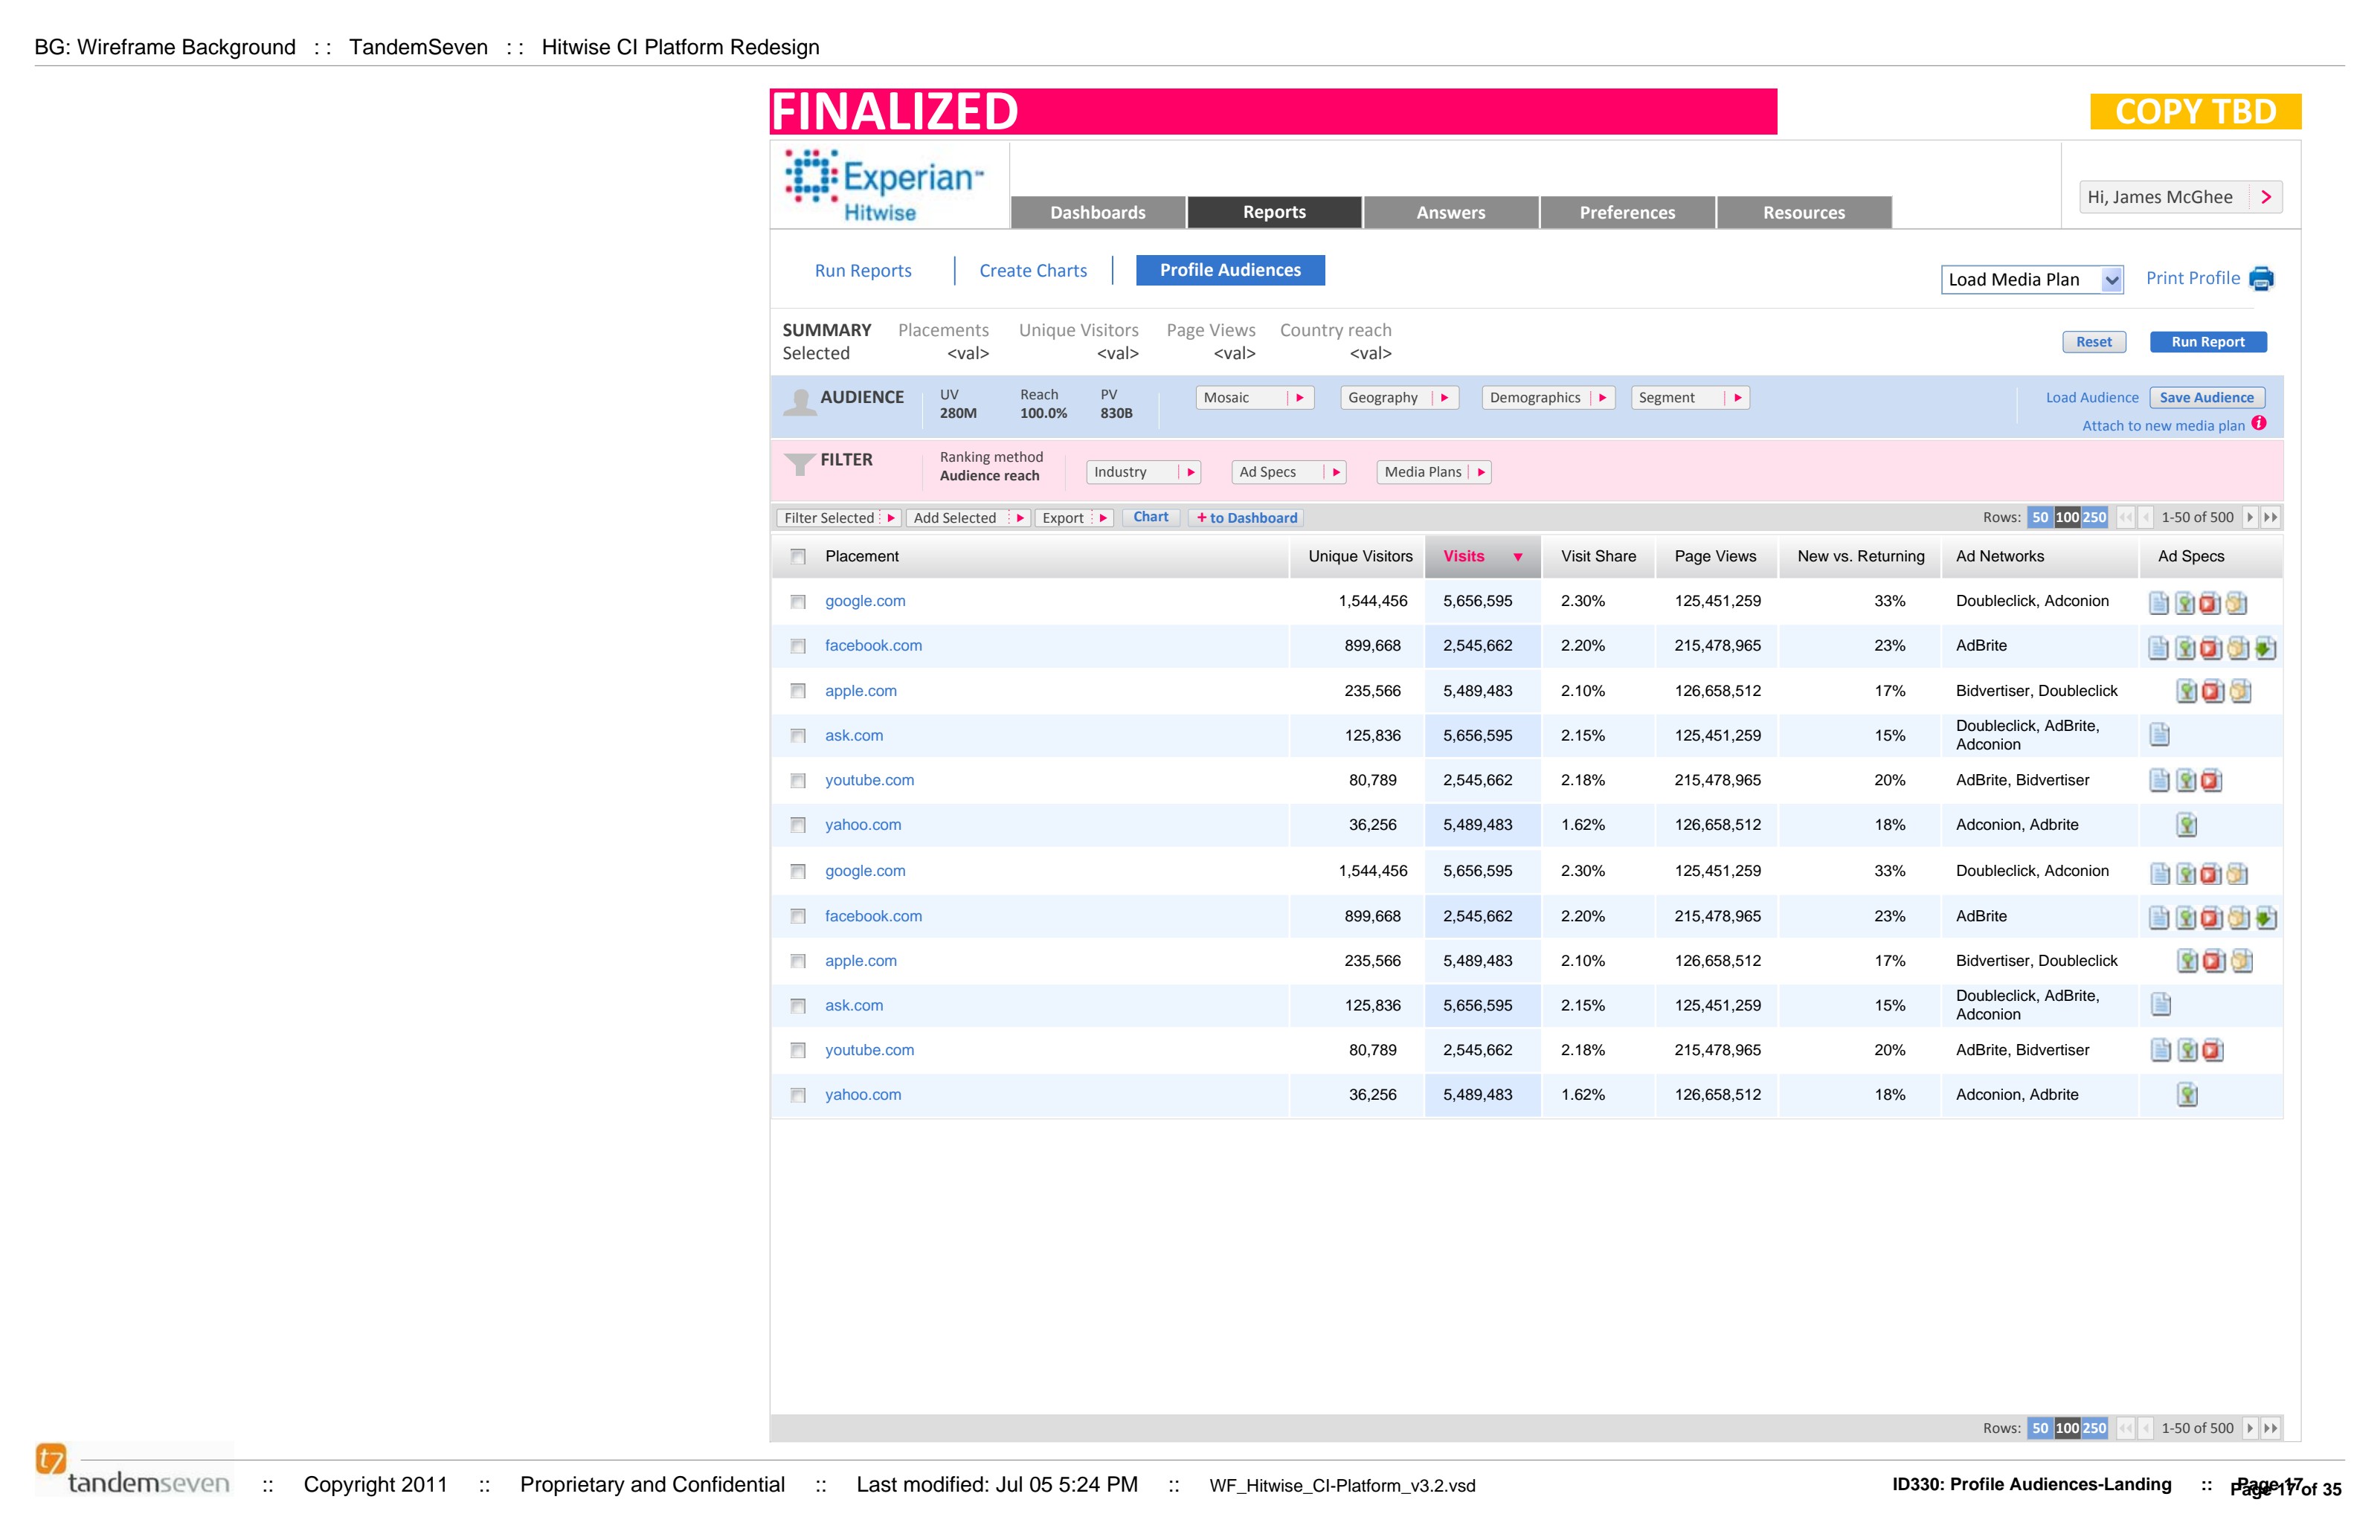The image size is (2380, 1540).
Task: Set top pager rows to 250
Action: 2094,518
